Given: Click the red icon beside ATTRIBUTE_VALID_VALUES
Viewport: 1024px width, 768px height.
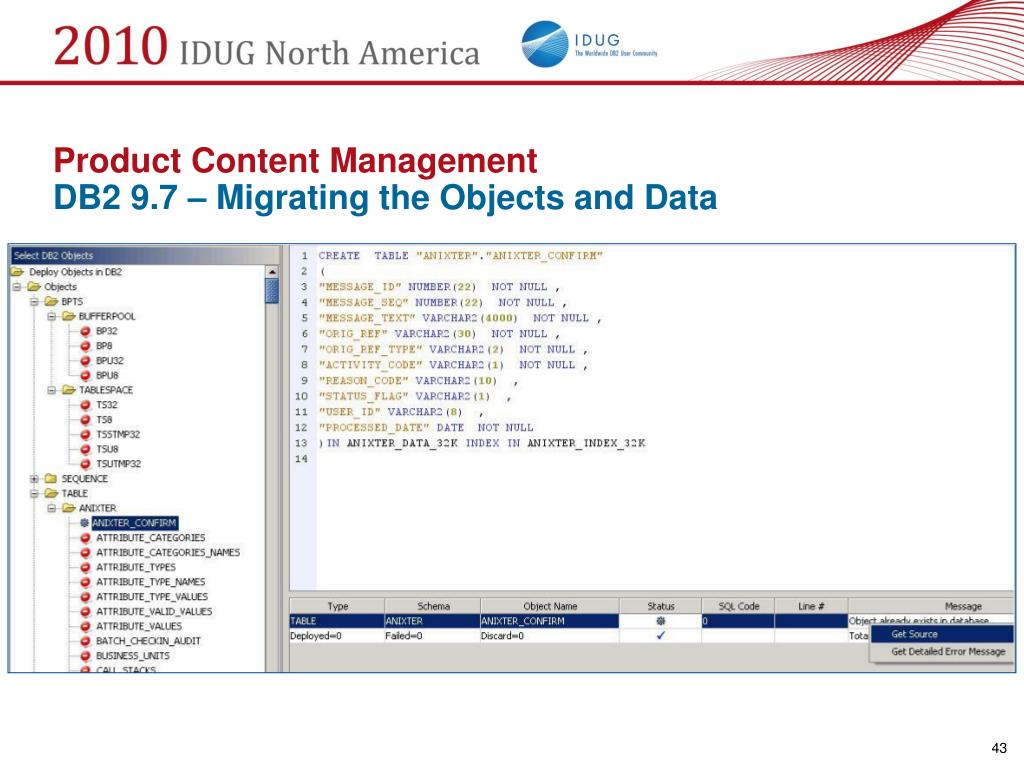Looking at the screenshot, I should coord(85,612).
